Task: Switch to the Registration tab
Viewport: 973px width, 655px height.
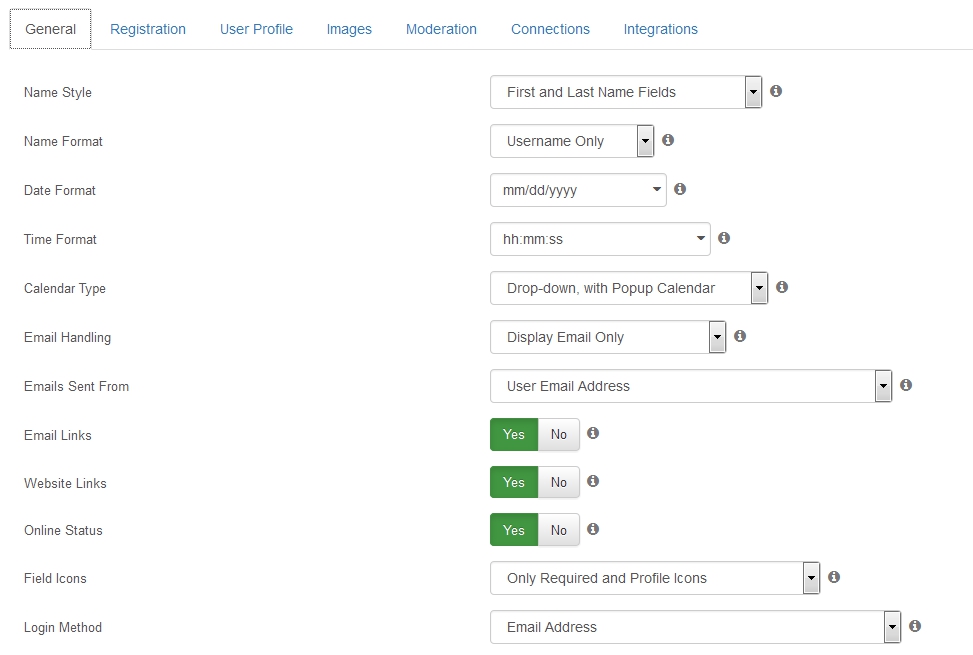Action: coord(148,29)
